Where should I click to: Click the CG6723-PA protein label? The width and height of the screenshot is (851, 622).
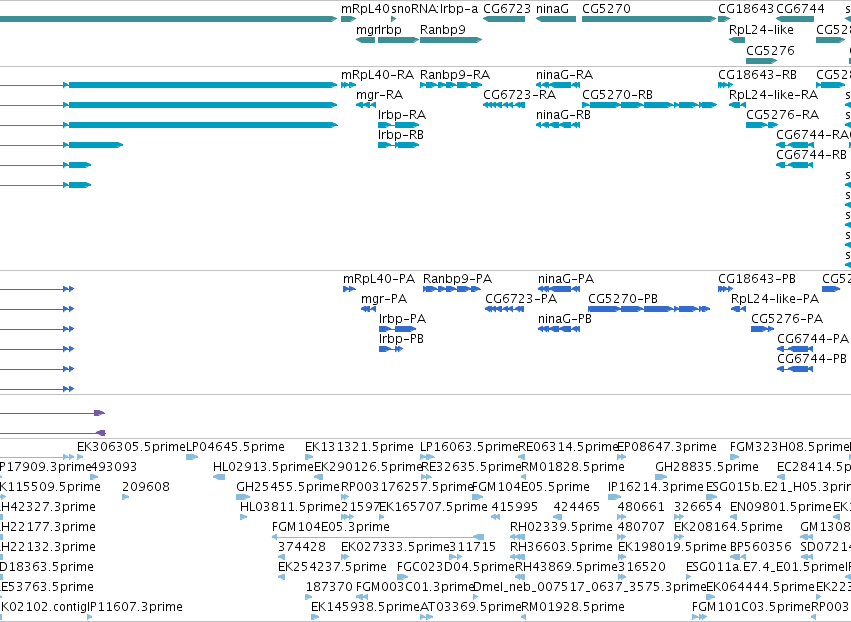(x=521, y=299)
